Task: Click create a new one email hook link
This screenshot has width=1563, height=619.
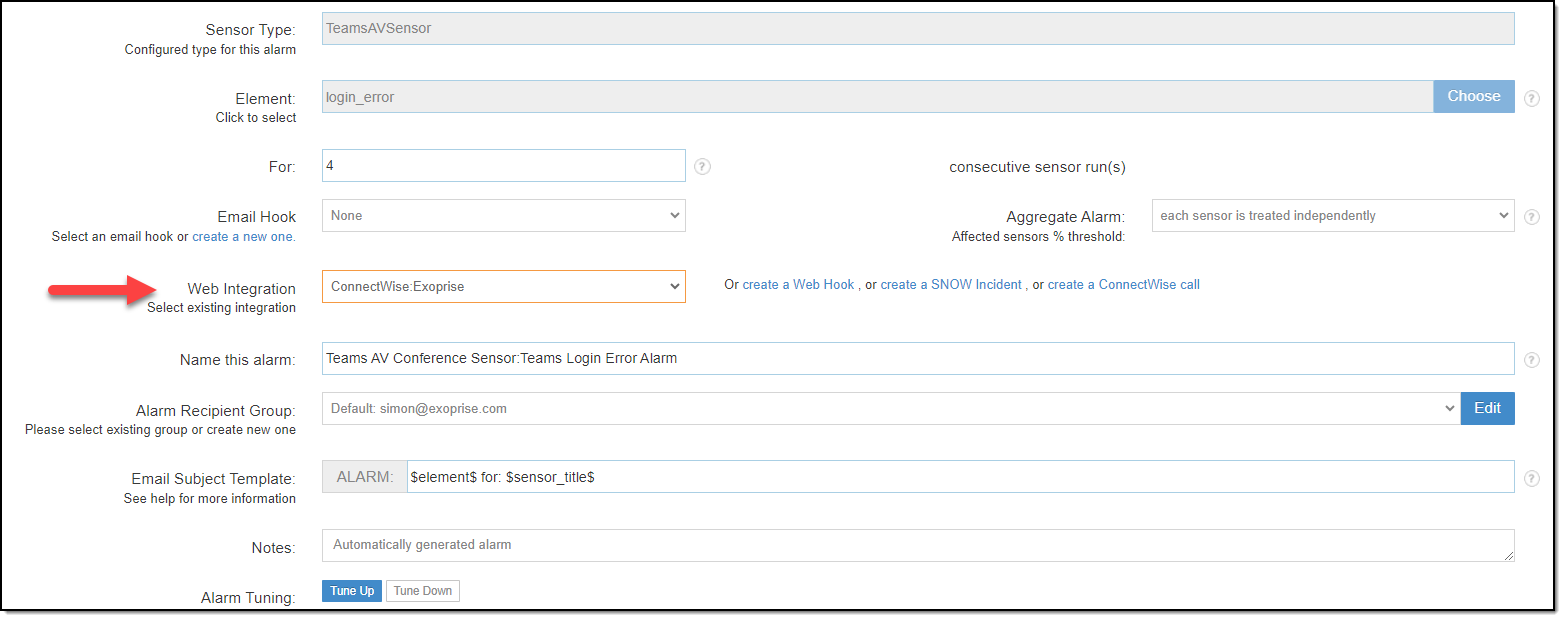Action: (x=243, y=236)
